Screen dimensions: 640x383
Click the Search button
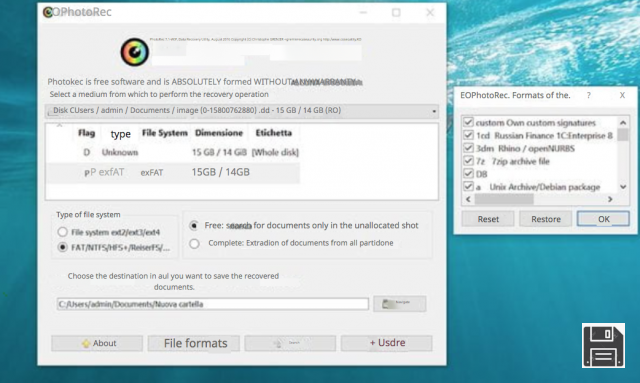point(290,343)
